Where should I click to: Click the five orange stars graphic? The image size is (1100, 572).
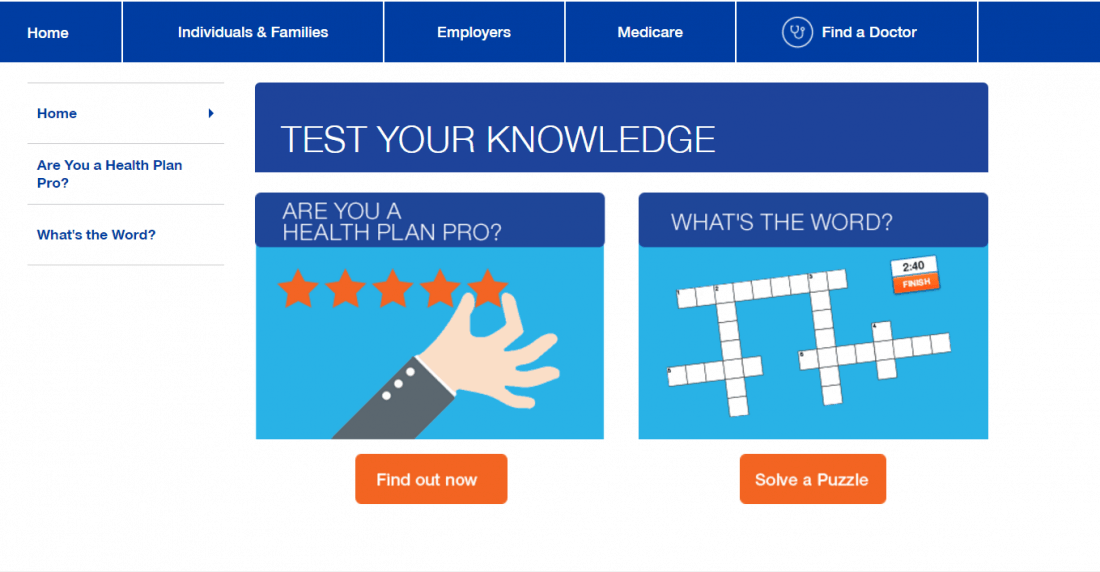(x=393, y=288)
